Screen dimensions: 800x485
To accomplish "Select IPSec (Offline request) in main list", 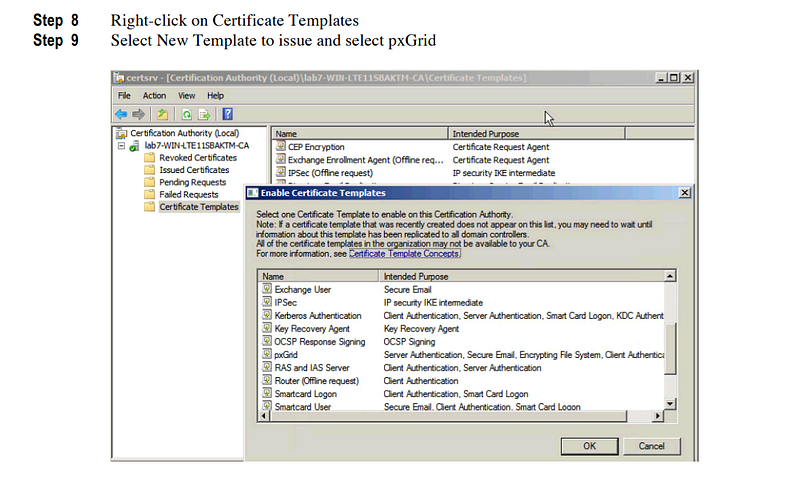I will (330, 173).
